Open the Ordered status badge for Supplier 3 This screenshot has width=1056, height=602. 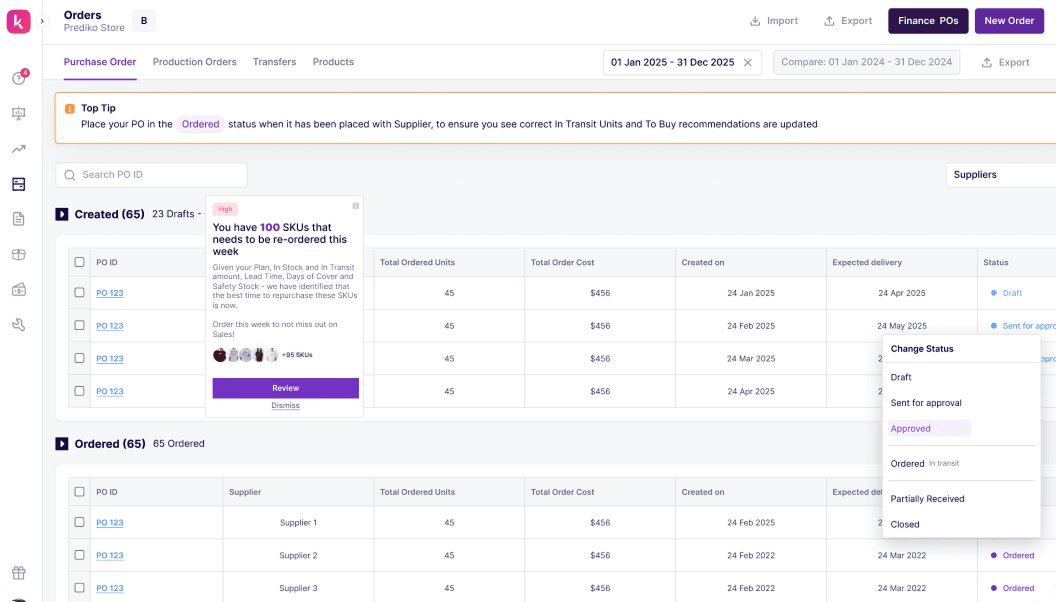[1012, 588]
